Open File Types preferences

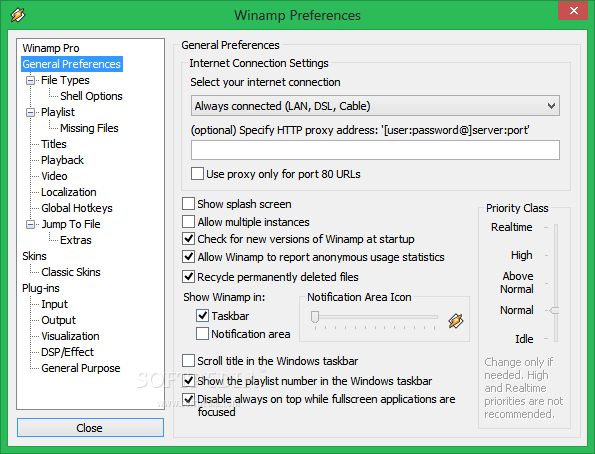[x=65, y=80]
